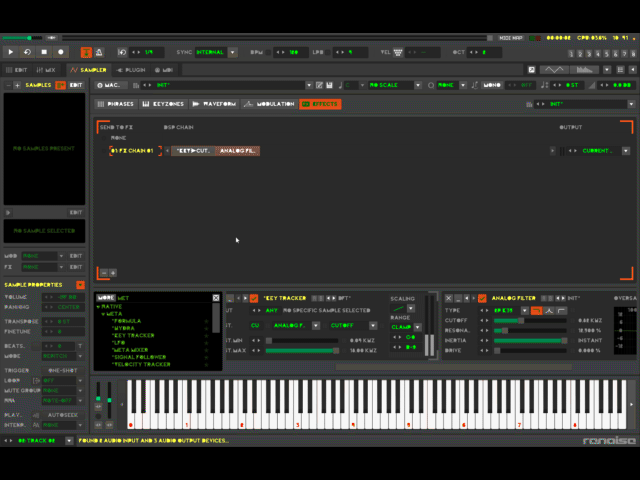
Task: Start playback with the Play button
Action: tap(11, 52)
